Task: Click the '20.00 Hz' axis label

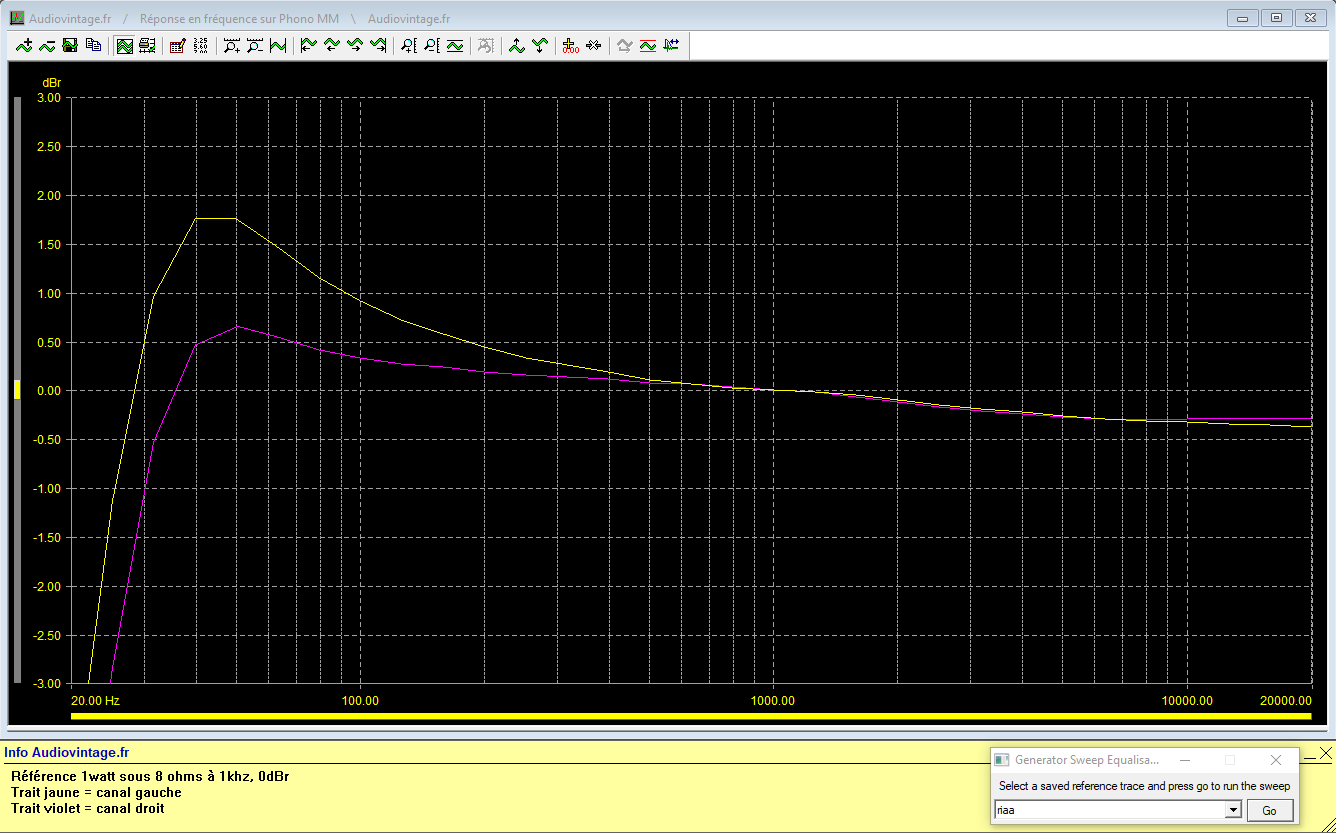Action: click(x=96, y=701)
